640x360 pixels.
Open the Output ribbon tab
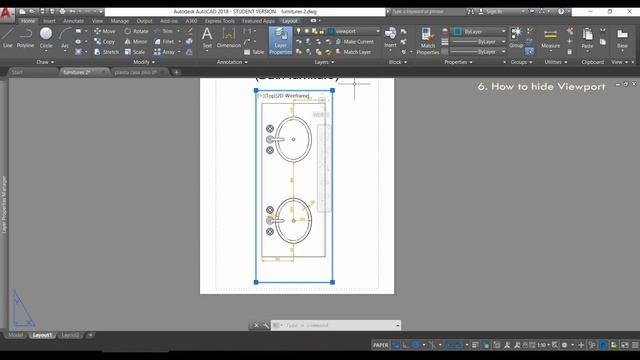coord(144,21)
